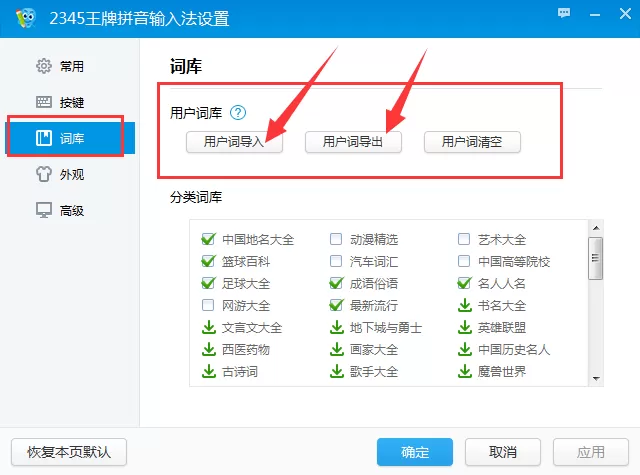Image resolution: width=640 pixels, height=475 pixels.
Task: Click the dictionary list scroll-down arrow
Action: 596,379
